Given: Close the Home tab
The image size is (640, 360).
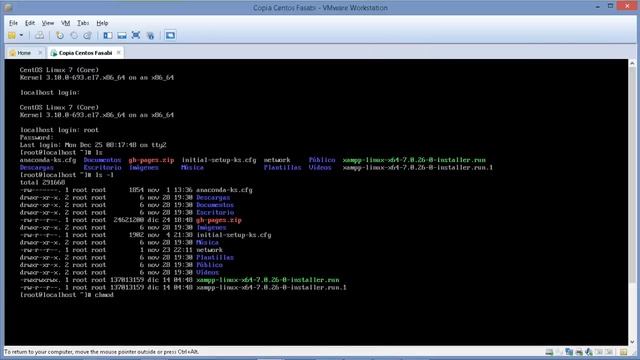Looking at the screenshot, I should click(40, 53).
